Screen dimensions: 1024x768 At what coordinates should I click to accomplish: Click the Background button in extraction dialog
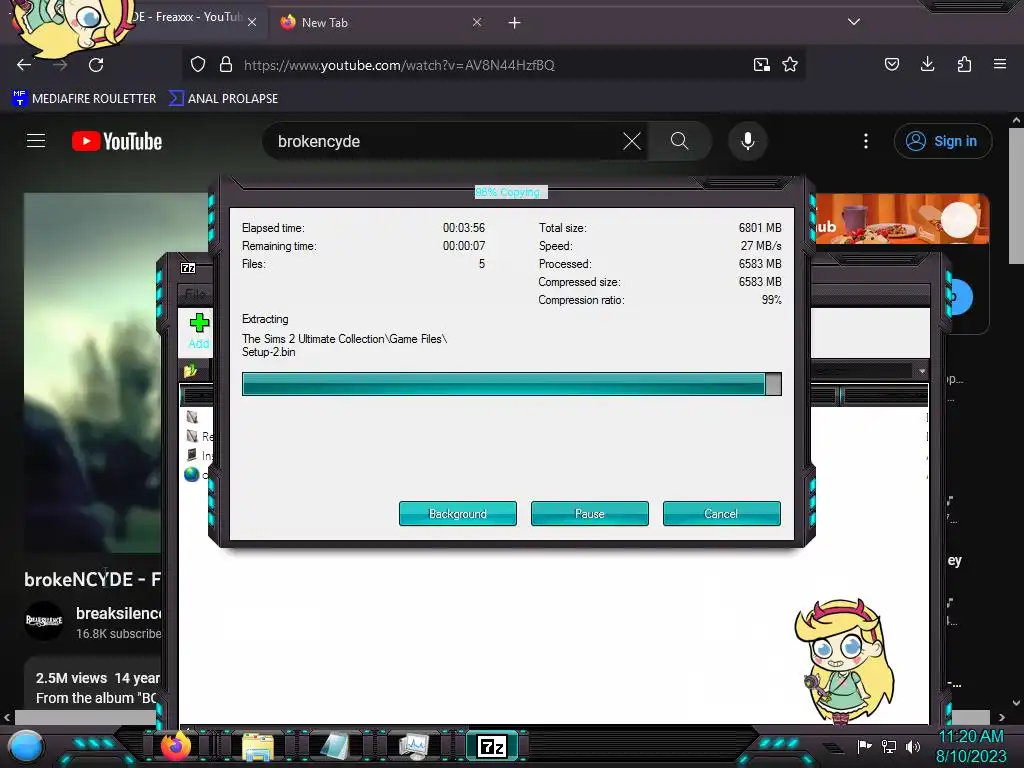[x=458, y=513]
